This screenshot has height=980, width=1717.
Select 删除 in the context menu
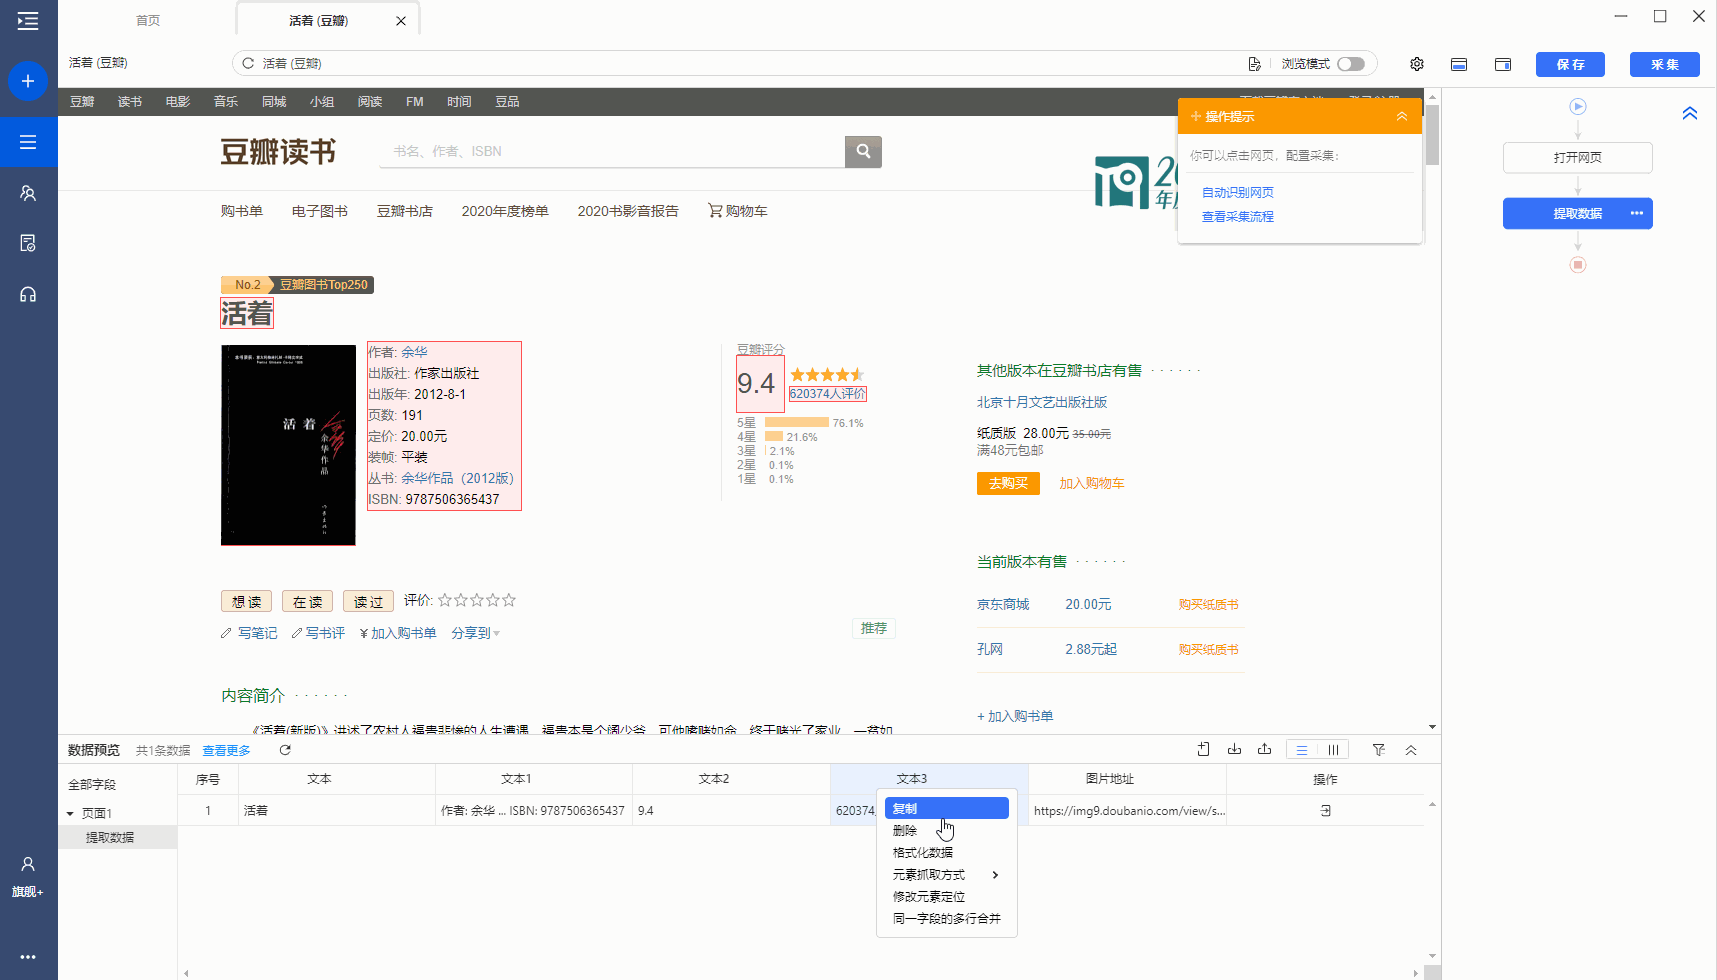(x=904, y=830)
